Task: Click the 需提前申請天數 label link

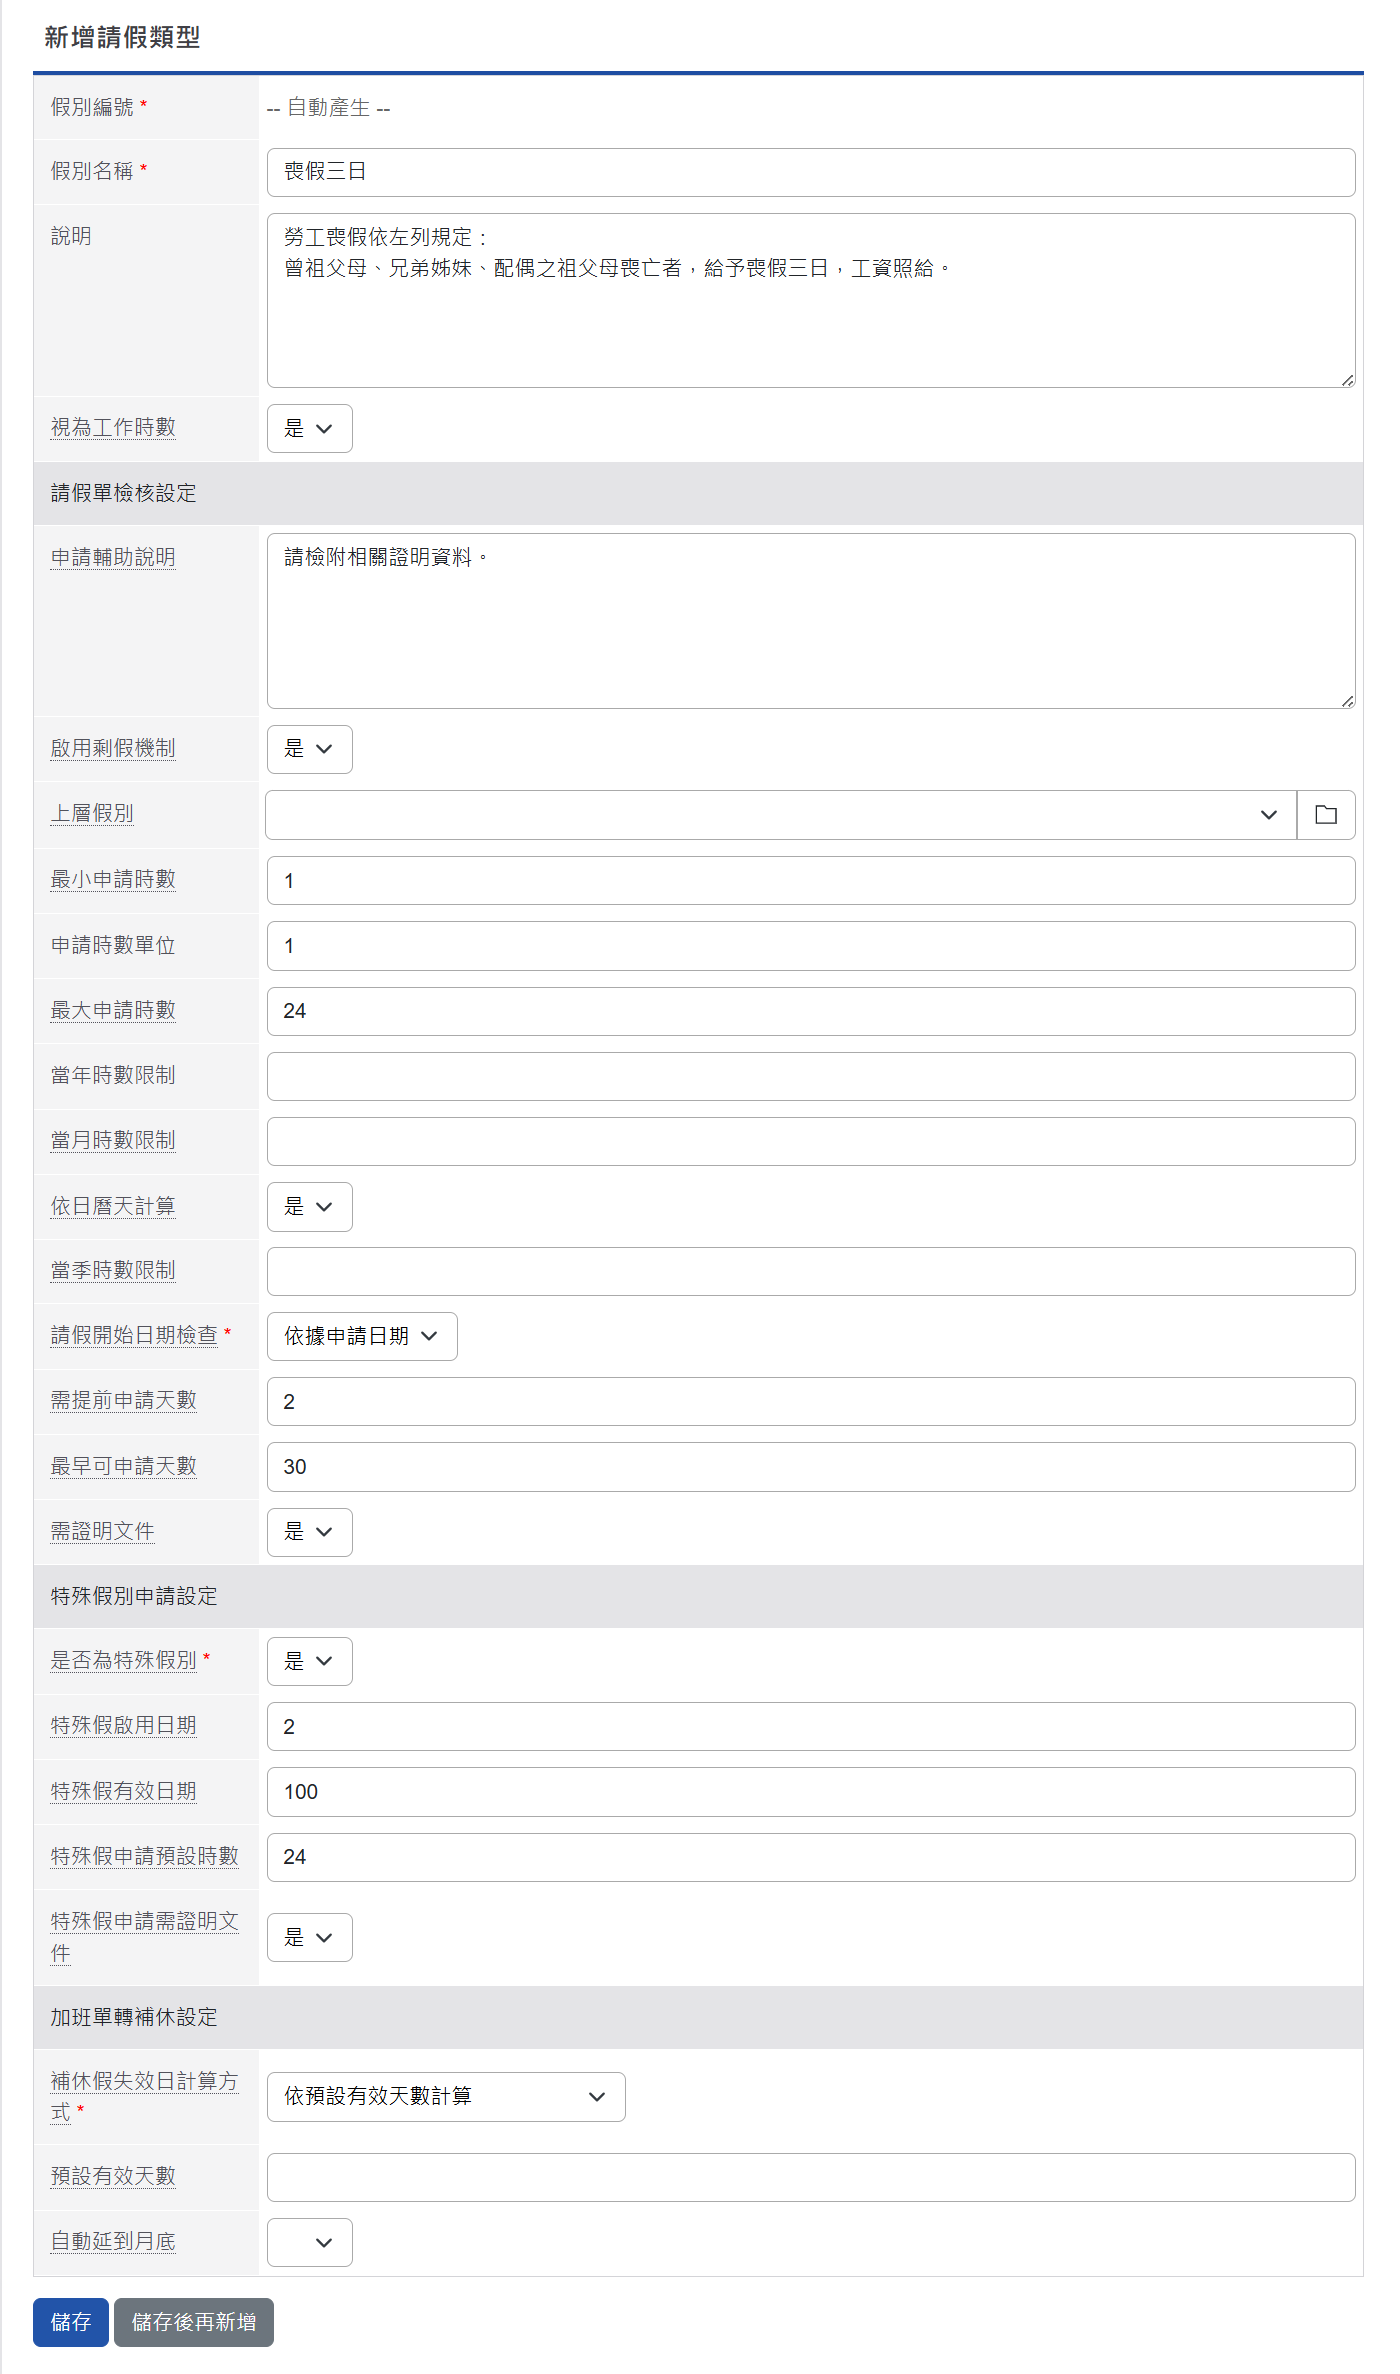Action: [122, 1401]
